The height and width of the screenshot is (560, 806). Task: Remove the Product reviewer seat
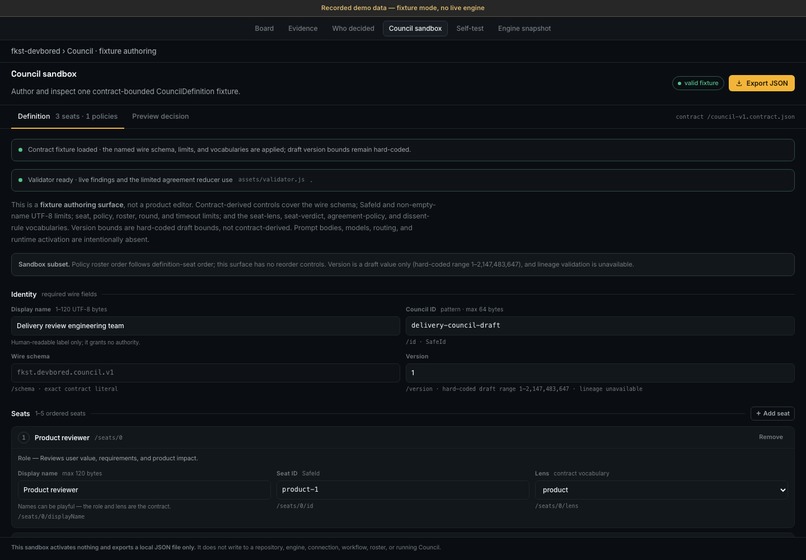pyautogui.click(x=771, y=437)
